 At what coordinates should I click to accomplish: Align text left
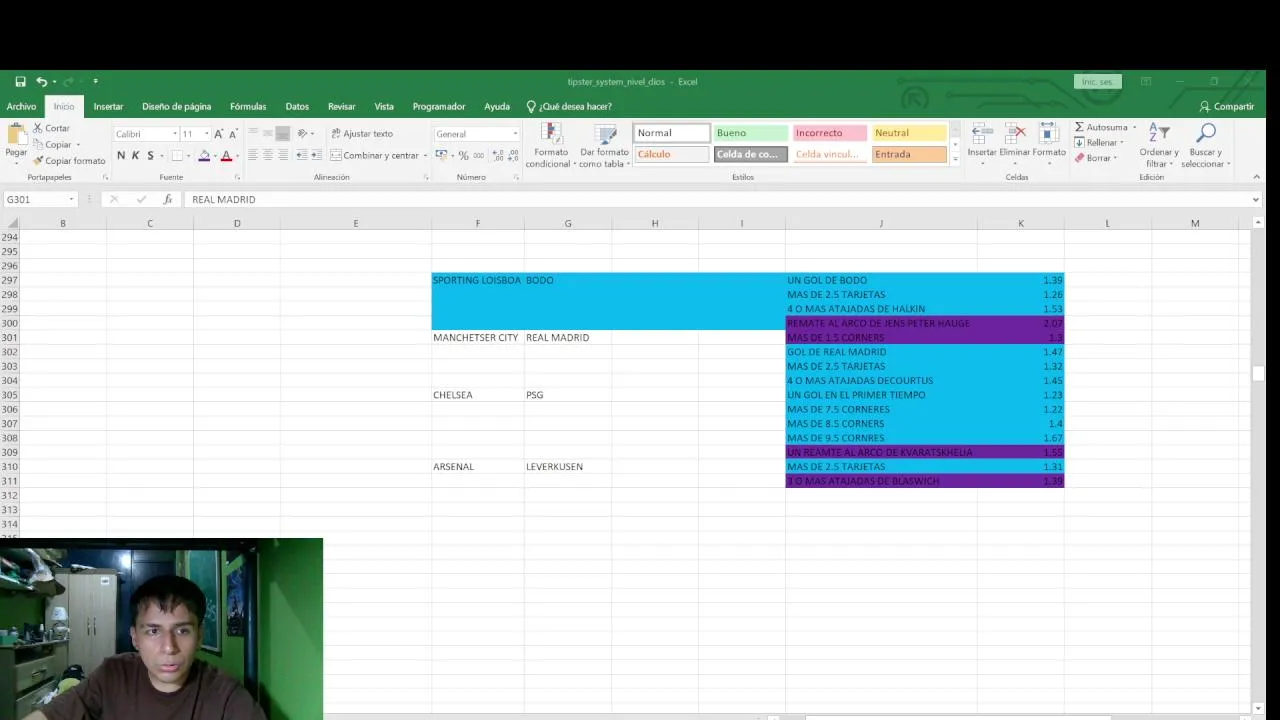coord(253,155)
